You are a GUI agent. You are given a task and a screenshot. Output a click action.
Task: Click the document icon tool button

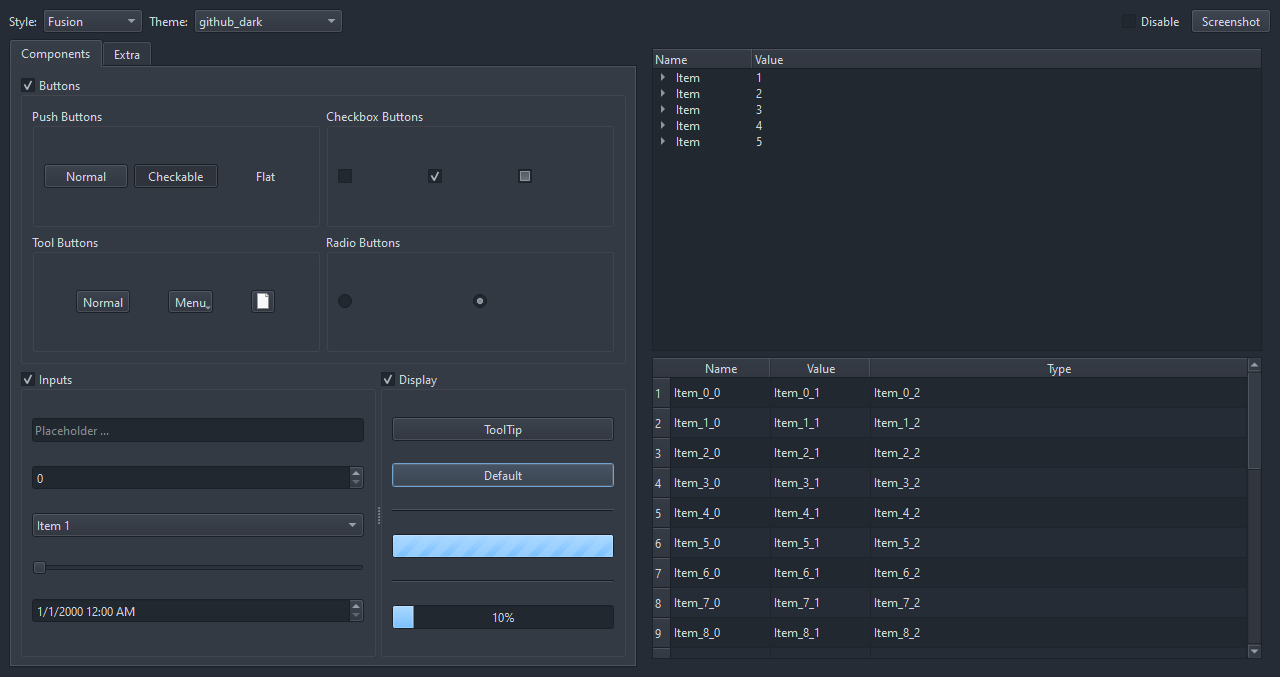pyautogui.click(x=262, y=301)
